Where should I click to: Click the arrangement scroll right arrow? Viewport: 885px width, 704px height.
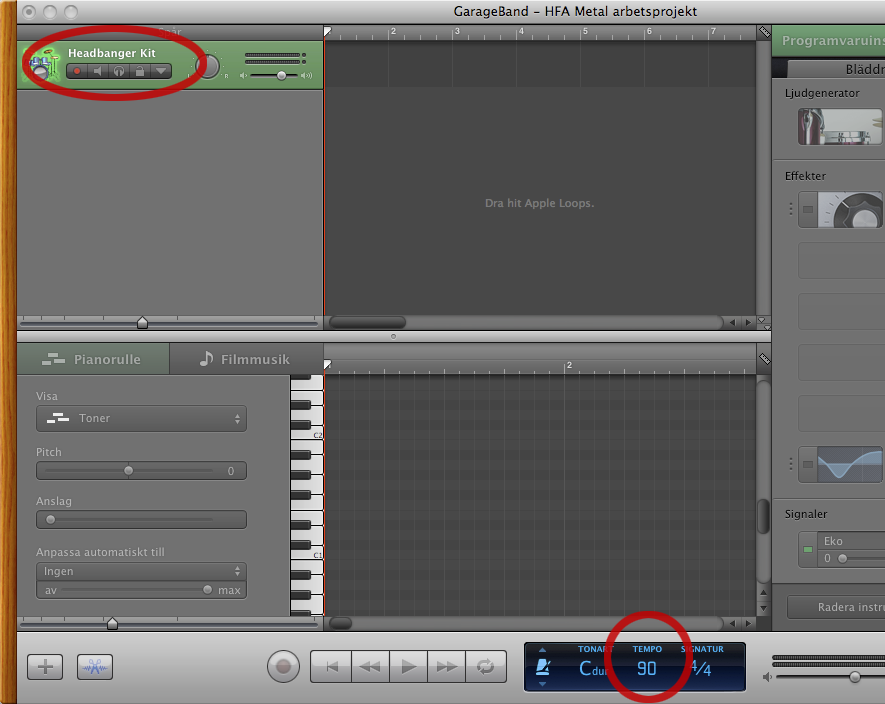click(748, 322)
